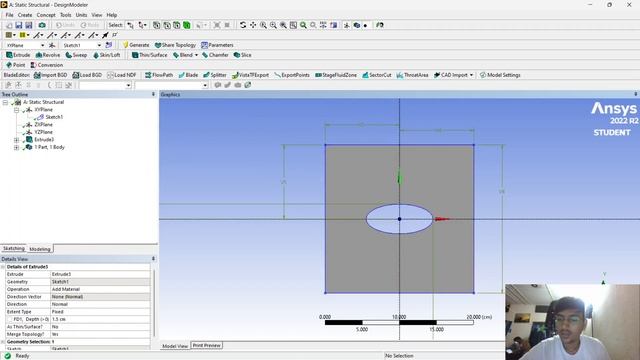Image resolution: width=640 pixels, height=360 pixels.
Task: Collapse the XYPlane tree node
Action: coord(16,110)
